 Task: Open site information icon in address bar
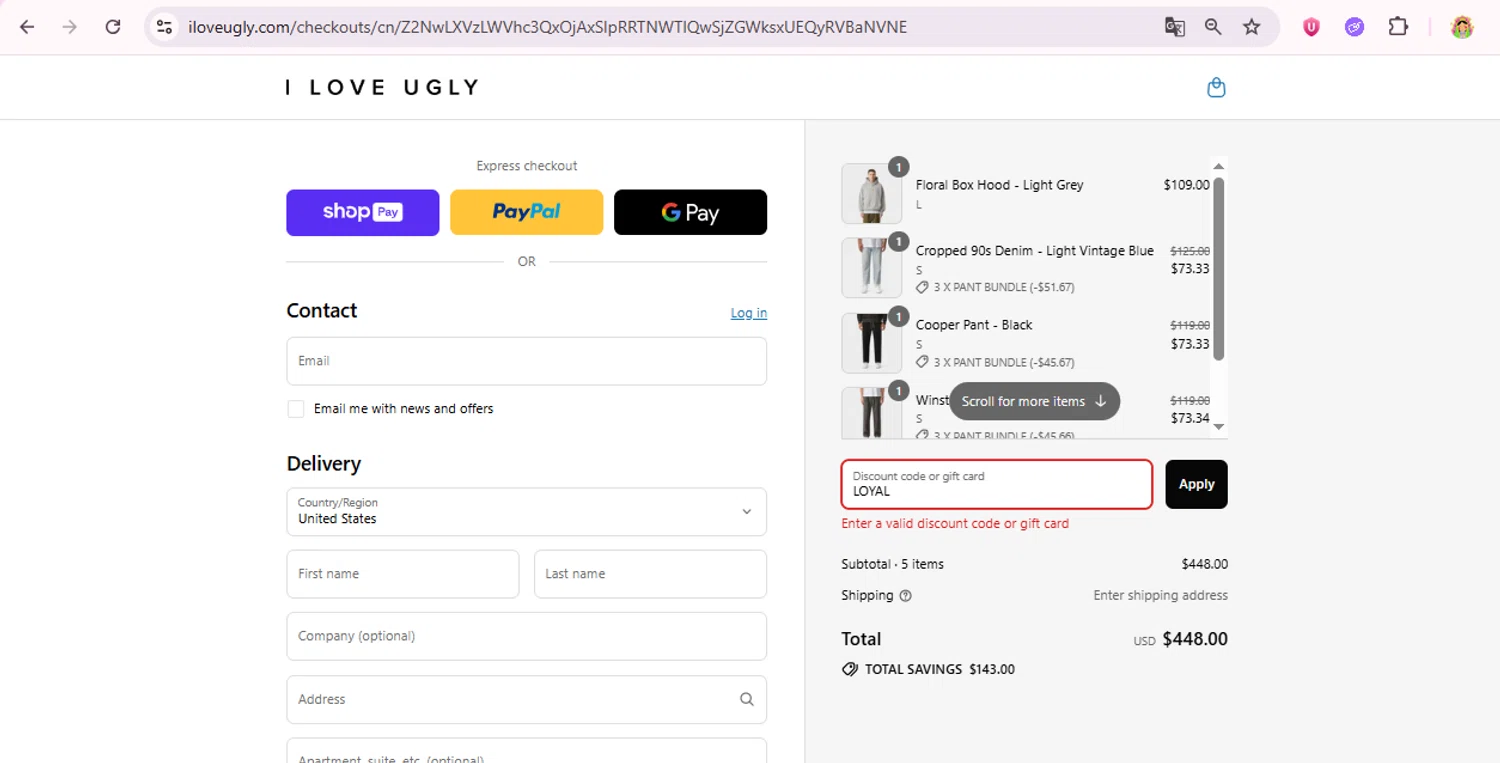click(x=165, y=27)
